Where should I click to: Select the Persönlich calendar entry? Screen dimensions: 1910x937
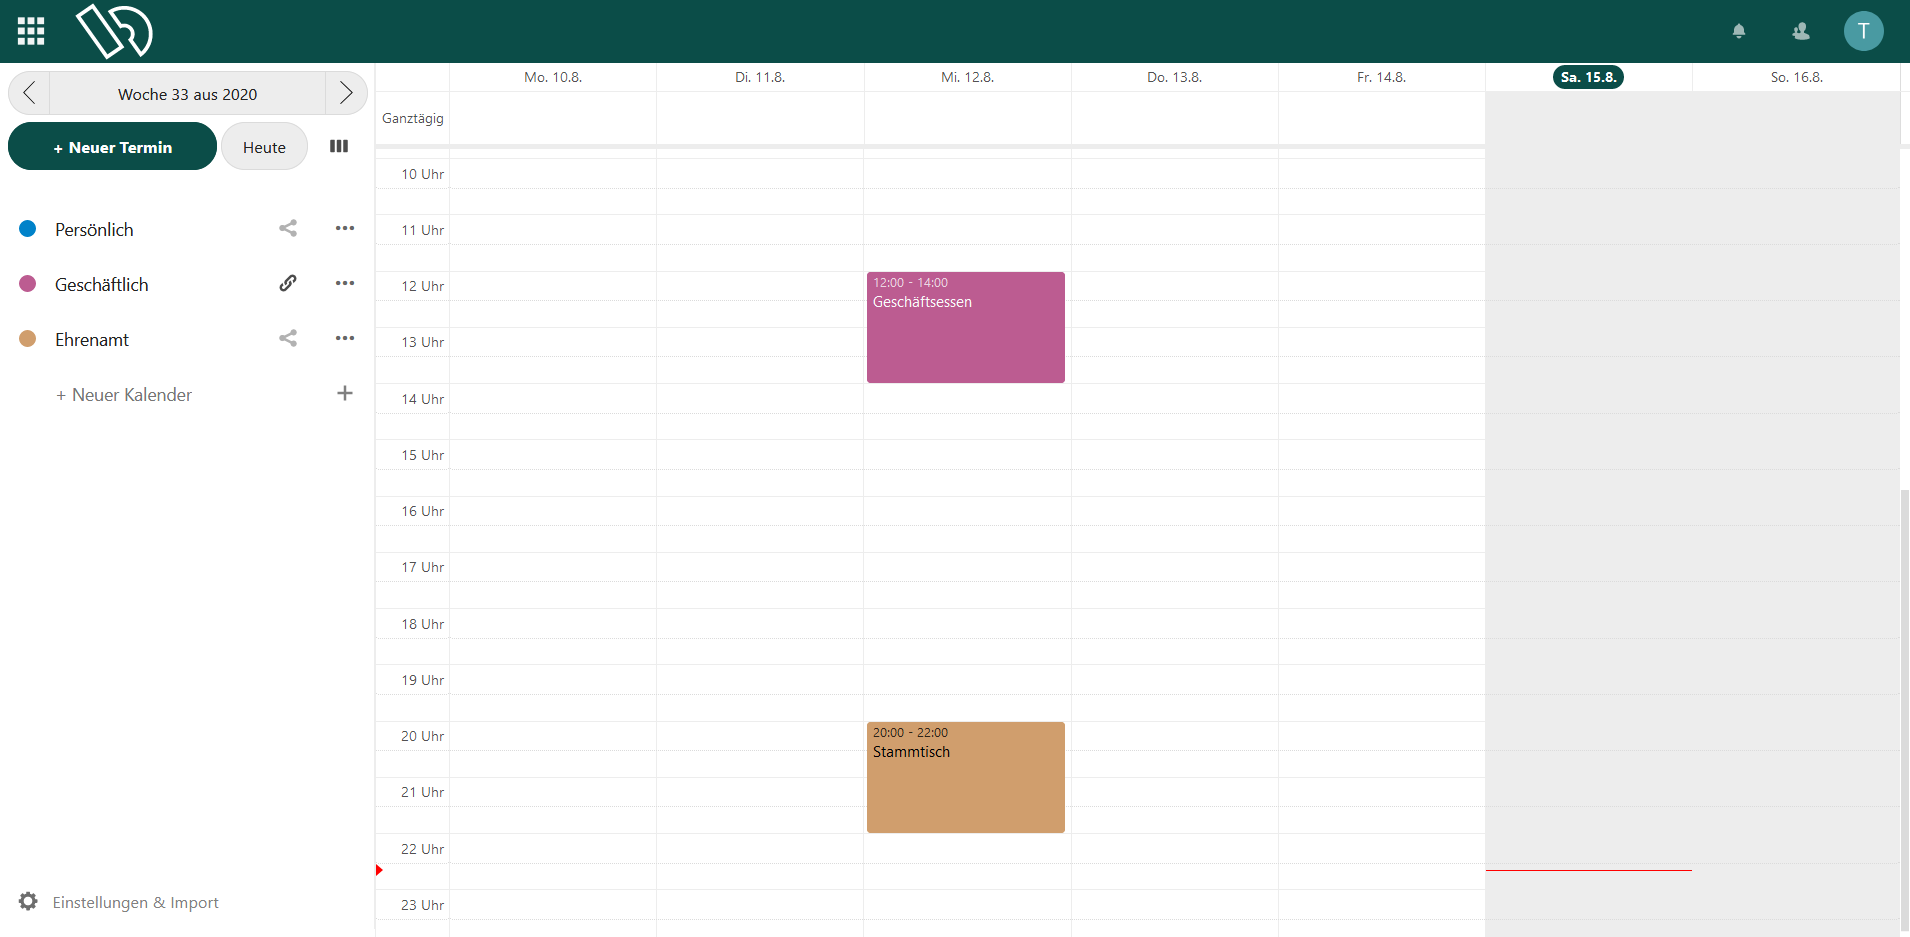pos(94,230)
